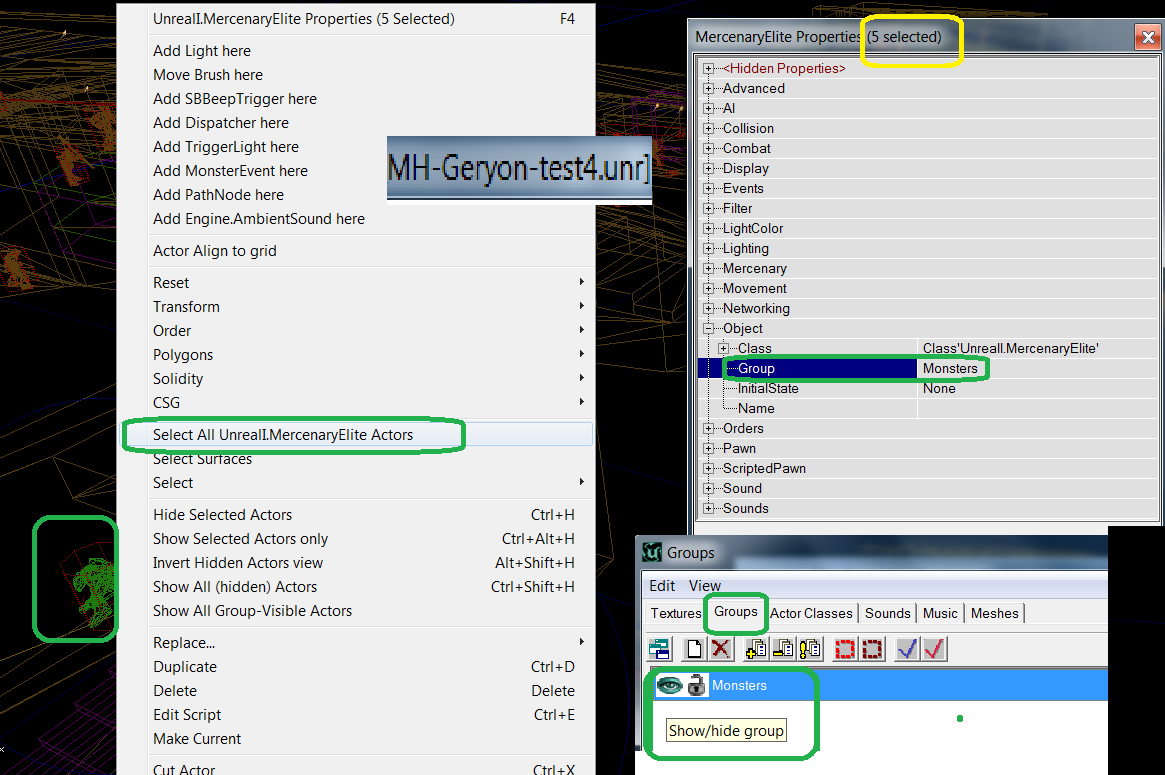Collapse the Object properties category
1165x775 pixels.
(708, 328)
